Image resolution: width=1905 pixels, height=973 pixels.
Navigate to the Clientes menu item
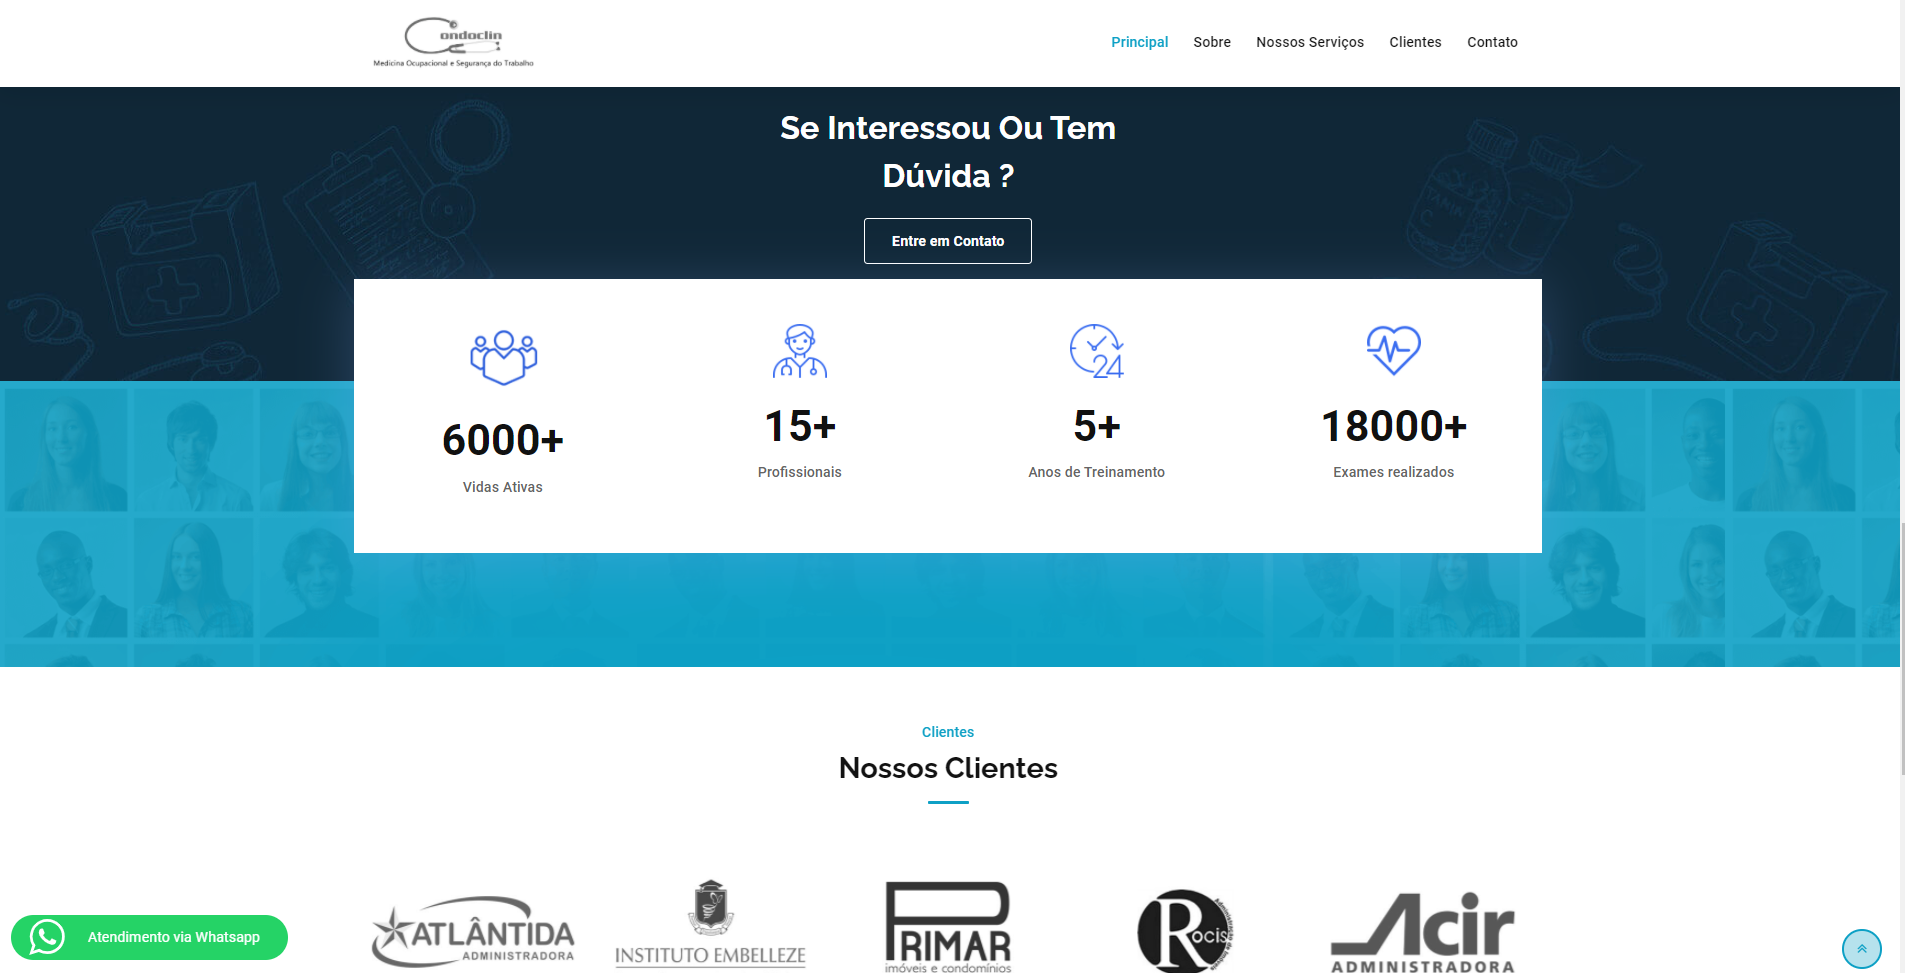[1415, 42]
